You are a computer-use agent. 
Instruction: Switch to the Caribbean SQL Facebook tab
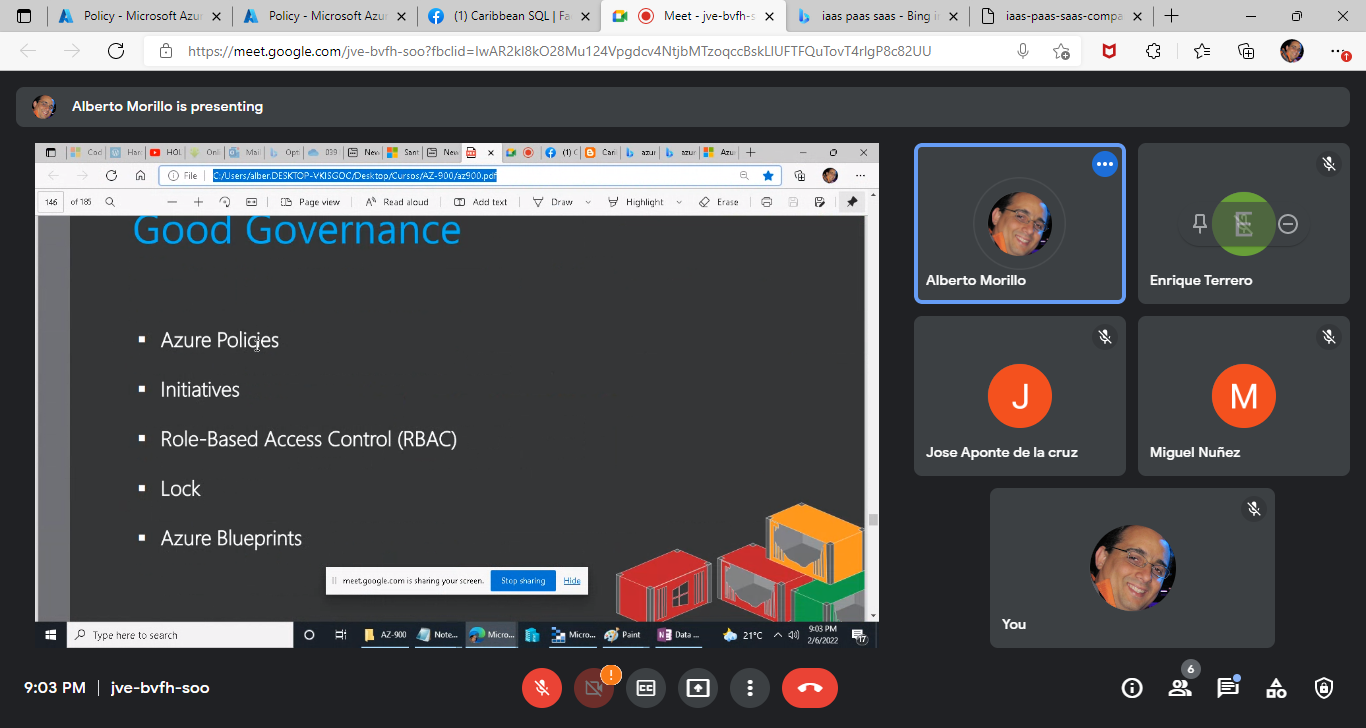[x=508, y=16]
